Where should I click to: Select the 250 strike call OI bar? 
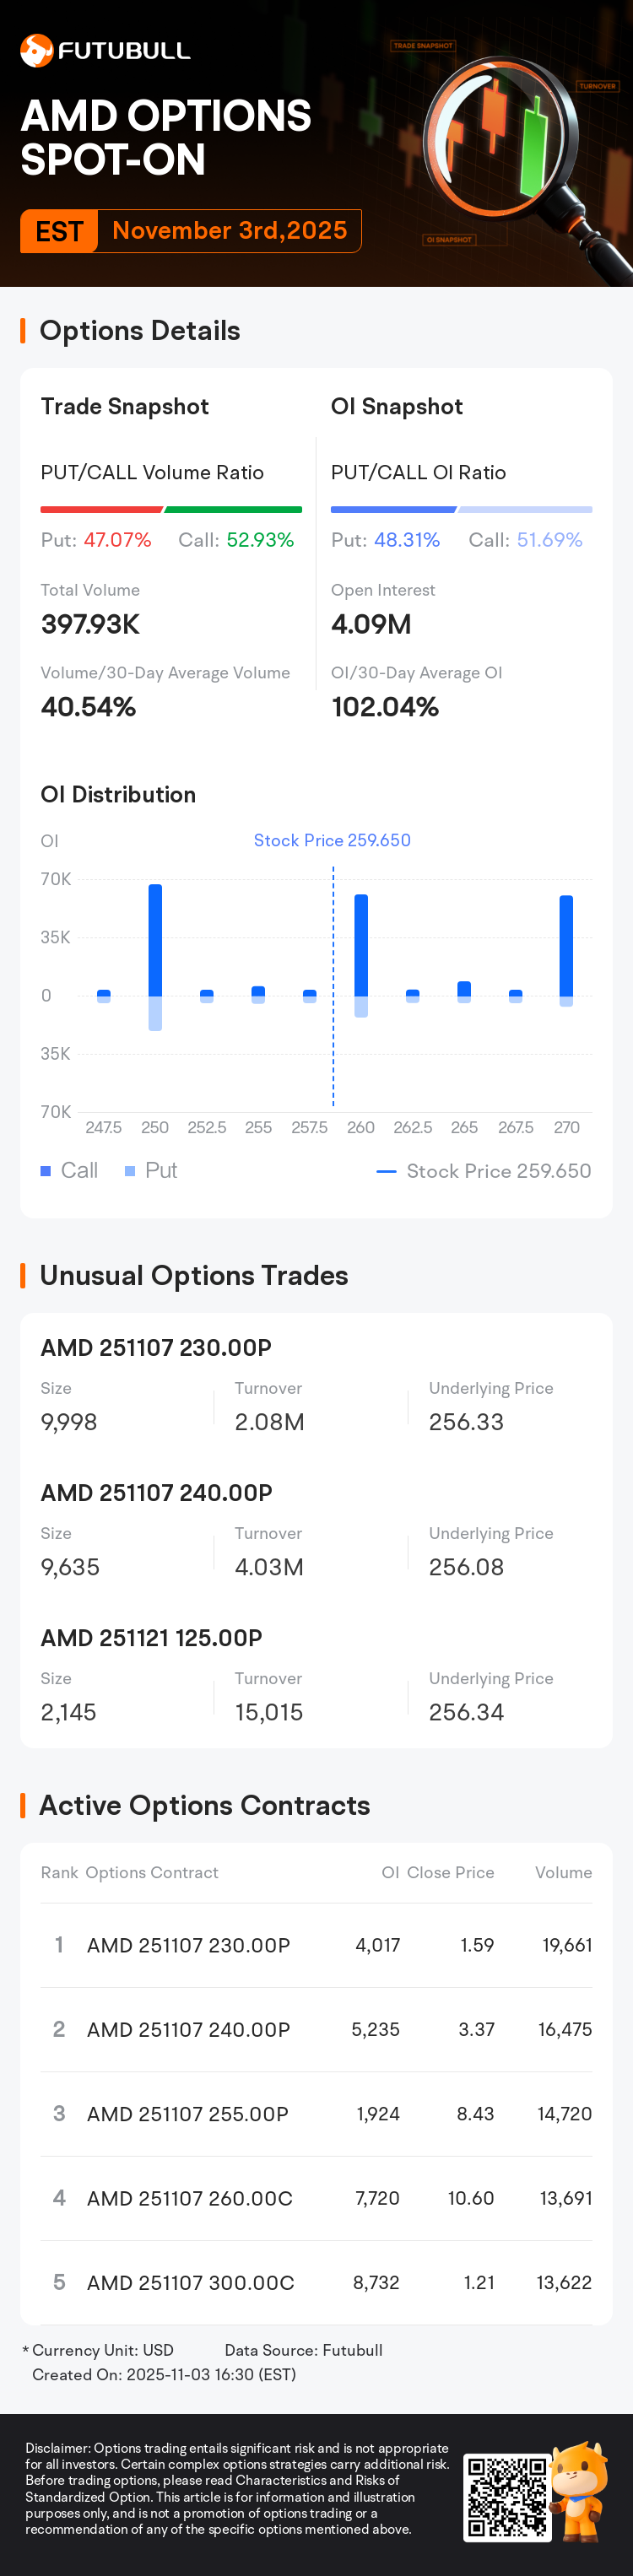click(155, 940)
